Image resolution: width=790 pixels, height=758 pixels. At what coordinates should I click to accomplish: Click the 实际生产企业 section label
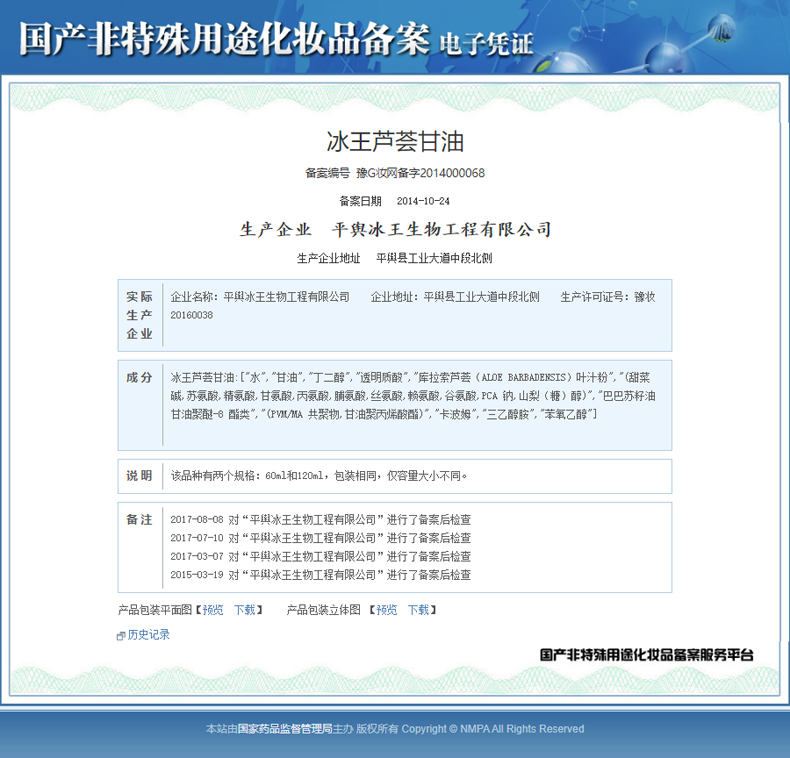pyautogui.click(x=140, y=315)
